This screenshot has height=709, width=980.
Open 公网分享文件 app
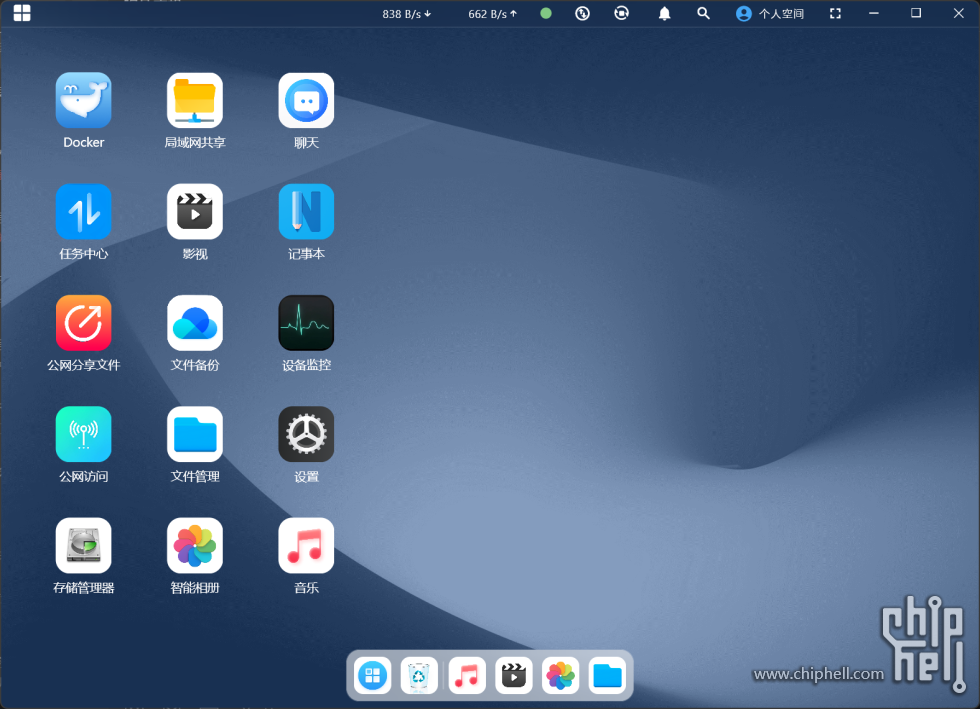tap(84, 323)
